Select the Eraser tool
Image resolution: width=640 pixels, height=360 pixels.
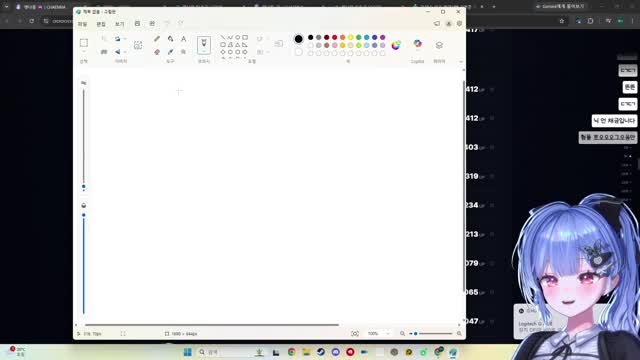157,52
